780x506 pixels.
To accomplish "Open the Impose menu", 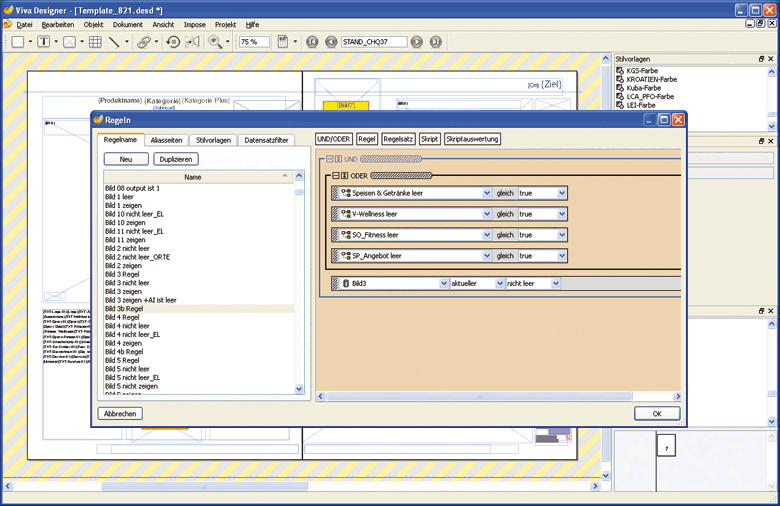I will [x=194, y=24].
